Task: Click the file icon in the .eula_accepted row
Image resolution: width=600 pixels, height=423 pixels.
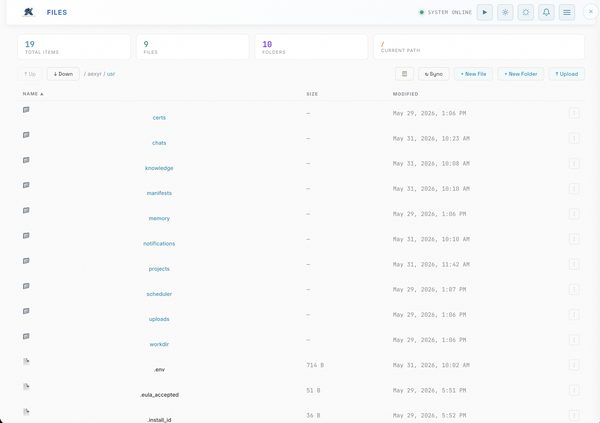Action: point(26,387)
